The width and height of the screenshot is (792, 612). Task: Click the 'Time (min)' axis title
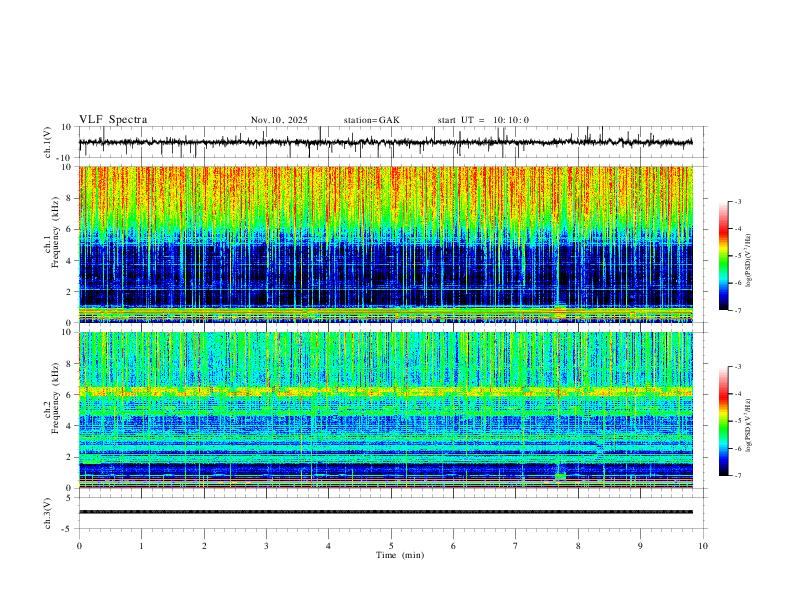(x=400, y=555)
